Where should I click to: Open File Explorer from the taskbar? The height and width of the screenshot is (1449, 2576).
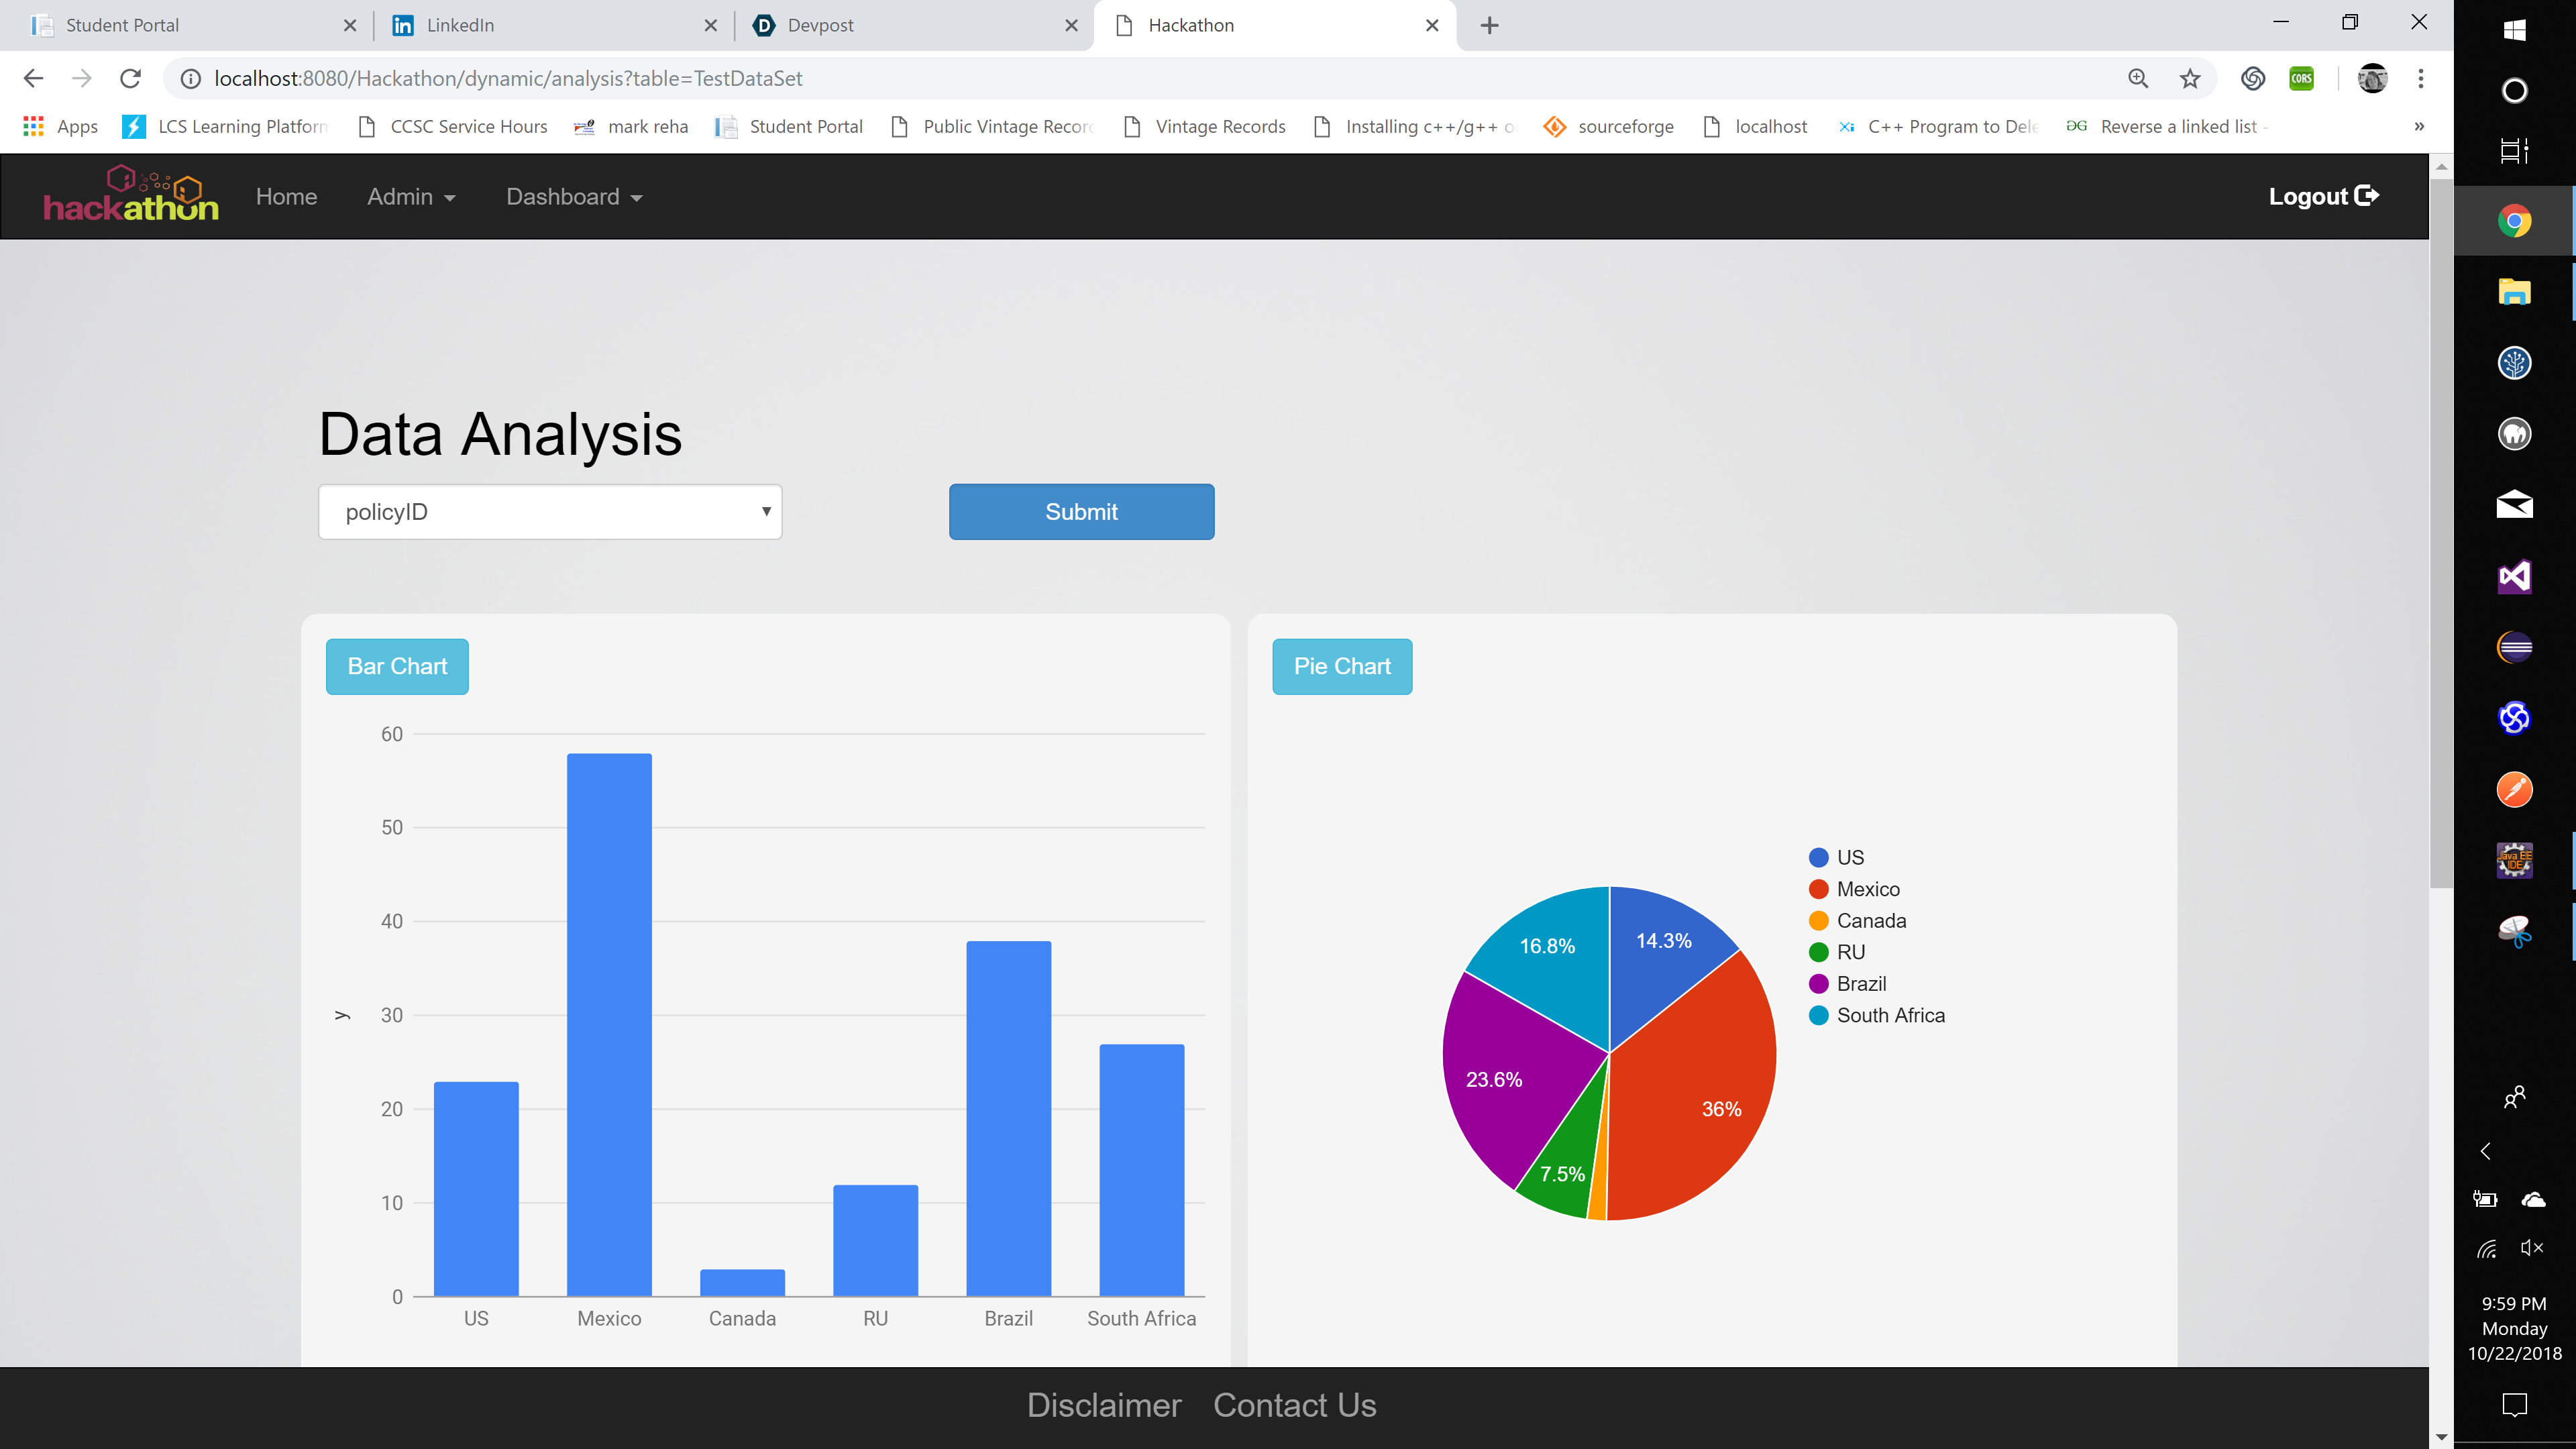click(x=2514, y=292)
